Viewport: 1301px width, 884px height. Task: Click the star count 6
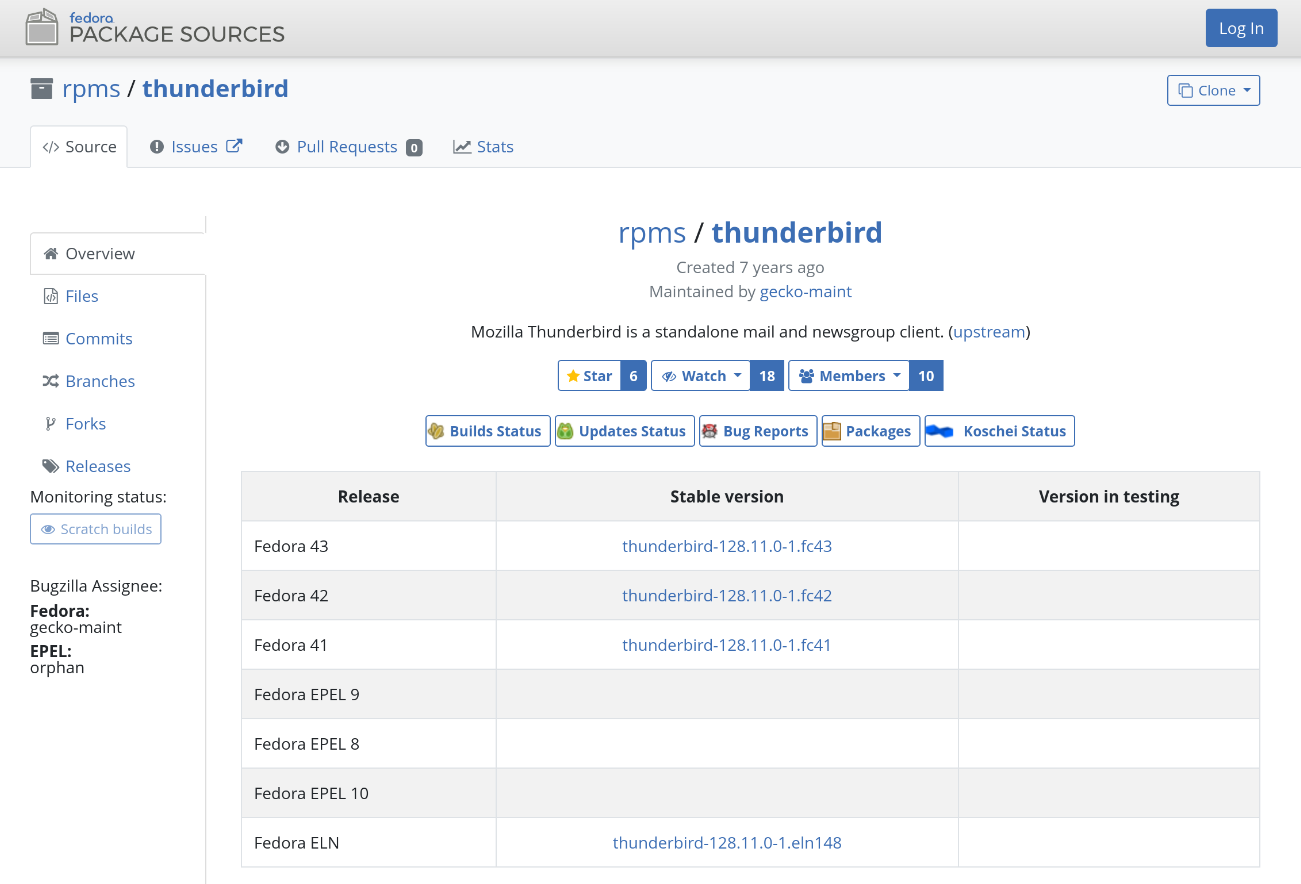[634, 376]
